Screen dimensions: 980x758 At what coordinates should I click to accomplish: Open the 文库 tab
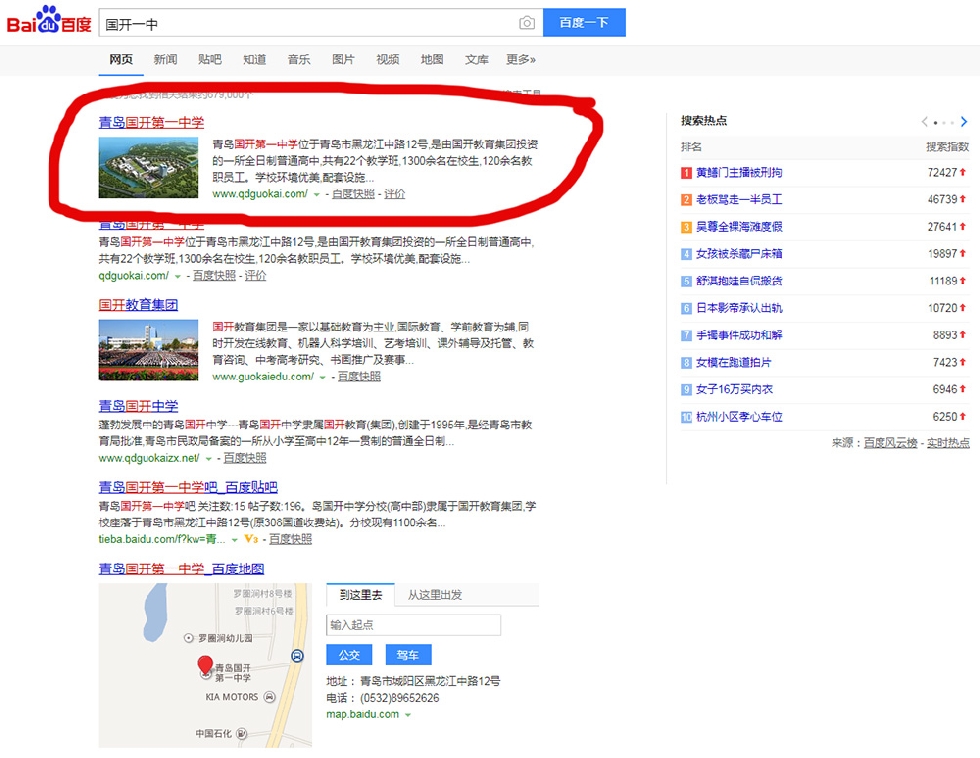click(x=476, y=59)
